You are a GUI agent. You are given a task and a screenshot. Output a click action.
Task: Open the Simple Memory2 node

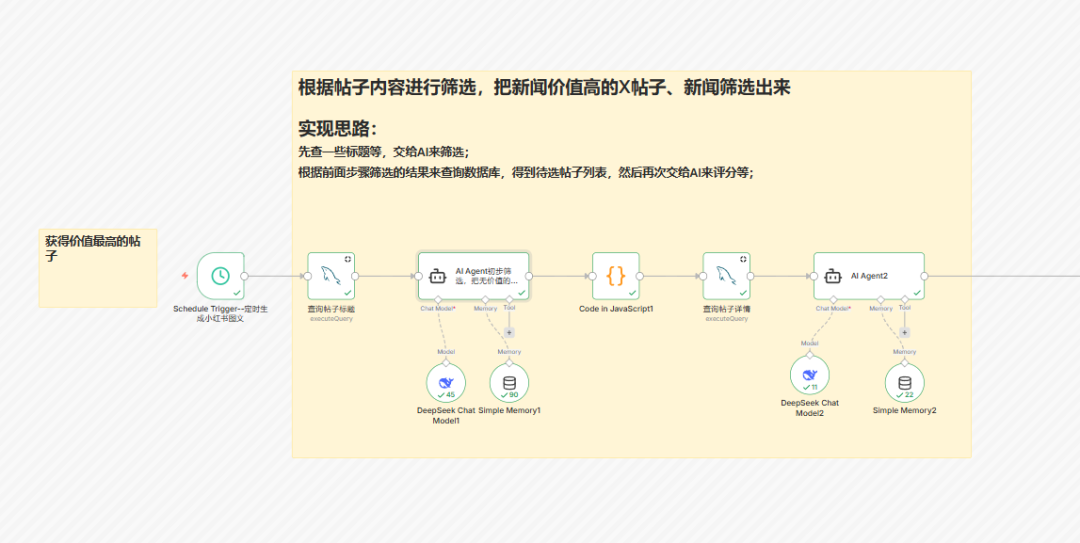(x=905, y=383)
